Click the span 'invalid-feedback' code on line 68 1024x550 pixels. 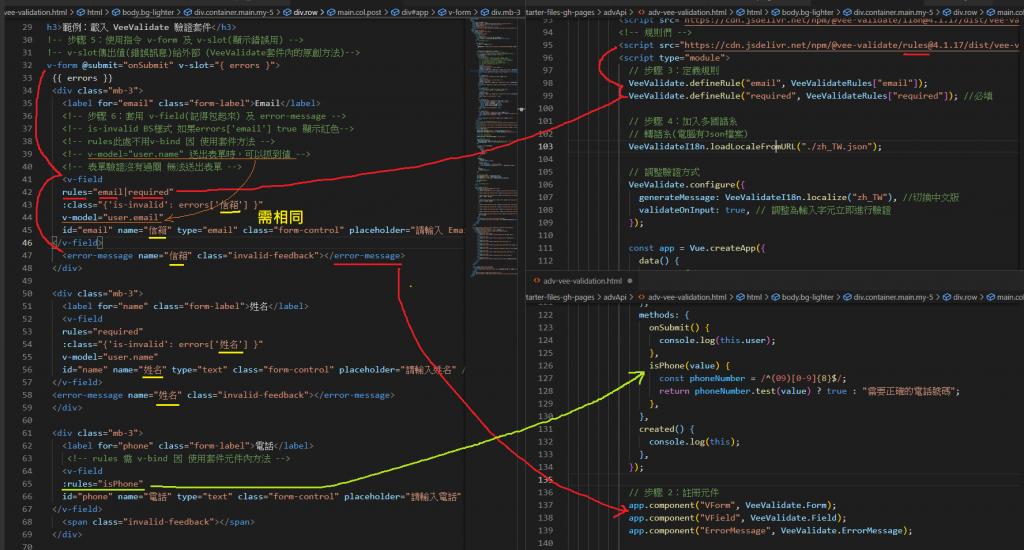click(159, 521)
